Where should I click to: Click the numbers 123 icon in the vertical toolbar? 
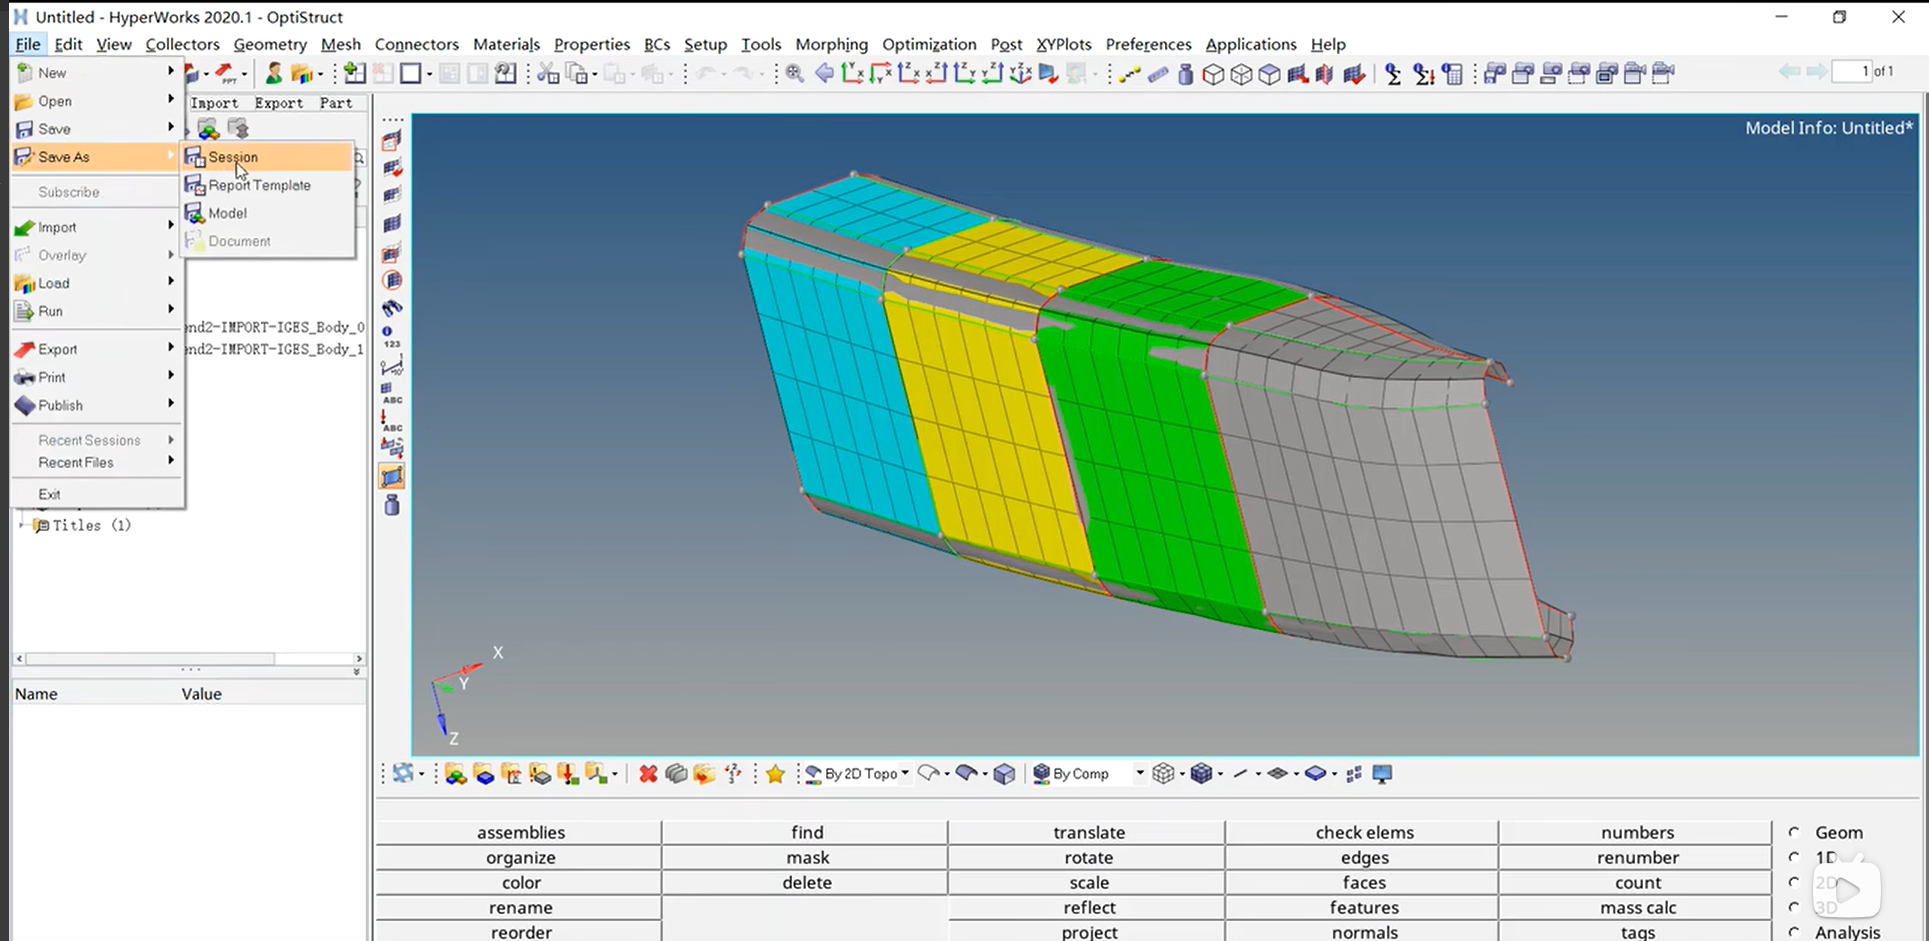point(392,337)
